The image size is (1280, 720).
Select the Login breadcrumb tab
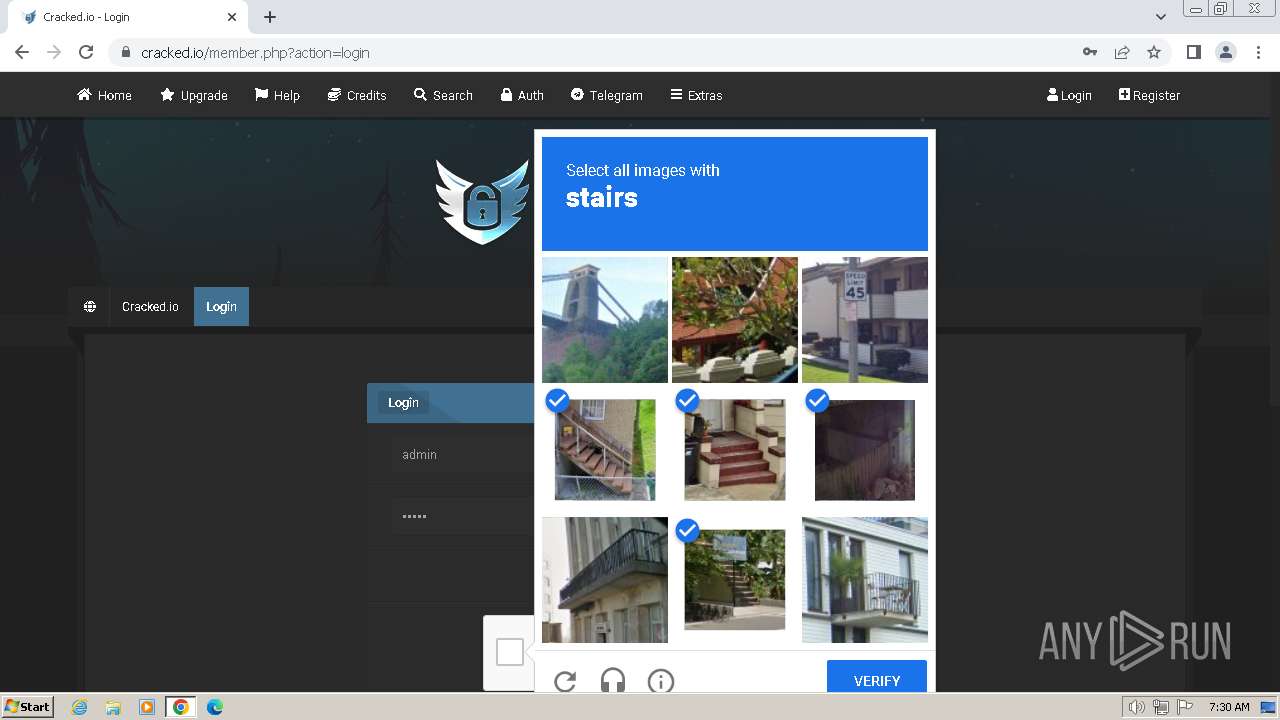pyautogui.click(x=221, y=306)
